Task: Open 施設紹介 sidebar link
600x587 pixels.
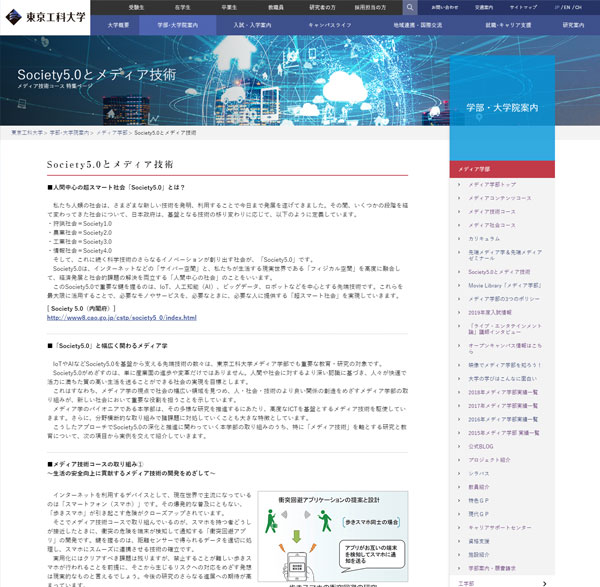Action: click(x=479, y=555)
